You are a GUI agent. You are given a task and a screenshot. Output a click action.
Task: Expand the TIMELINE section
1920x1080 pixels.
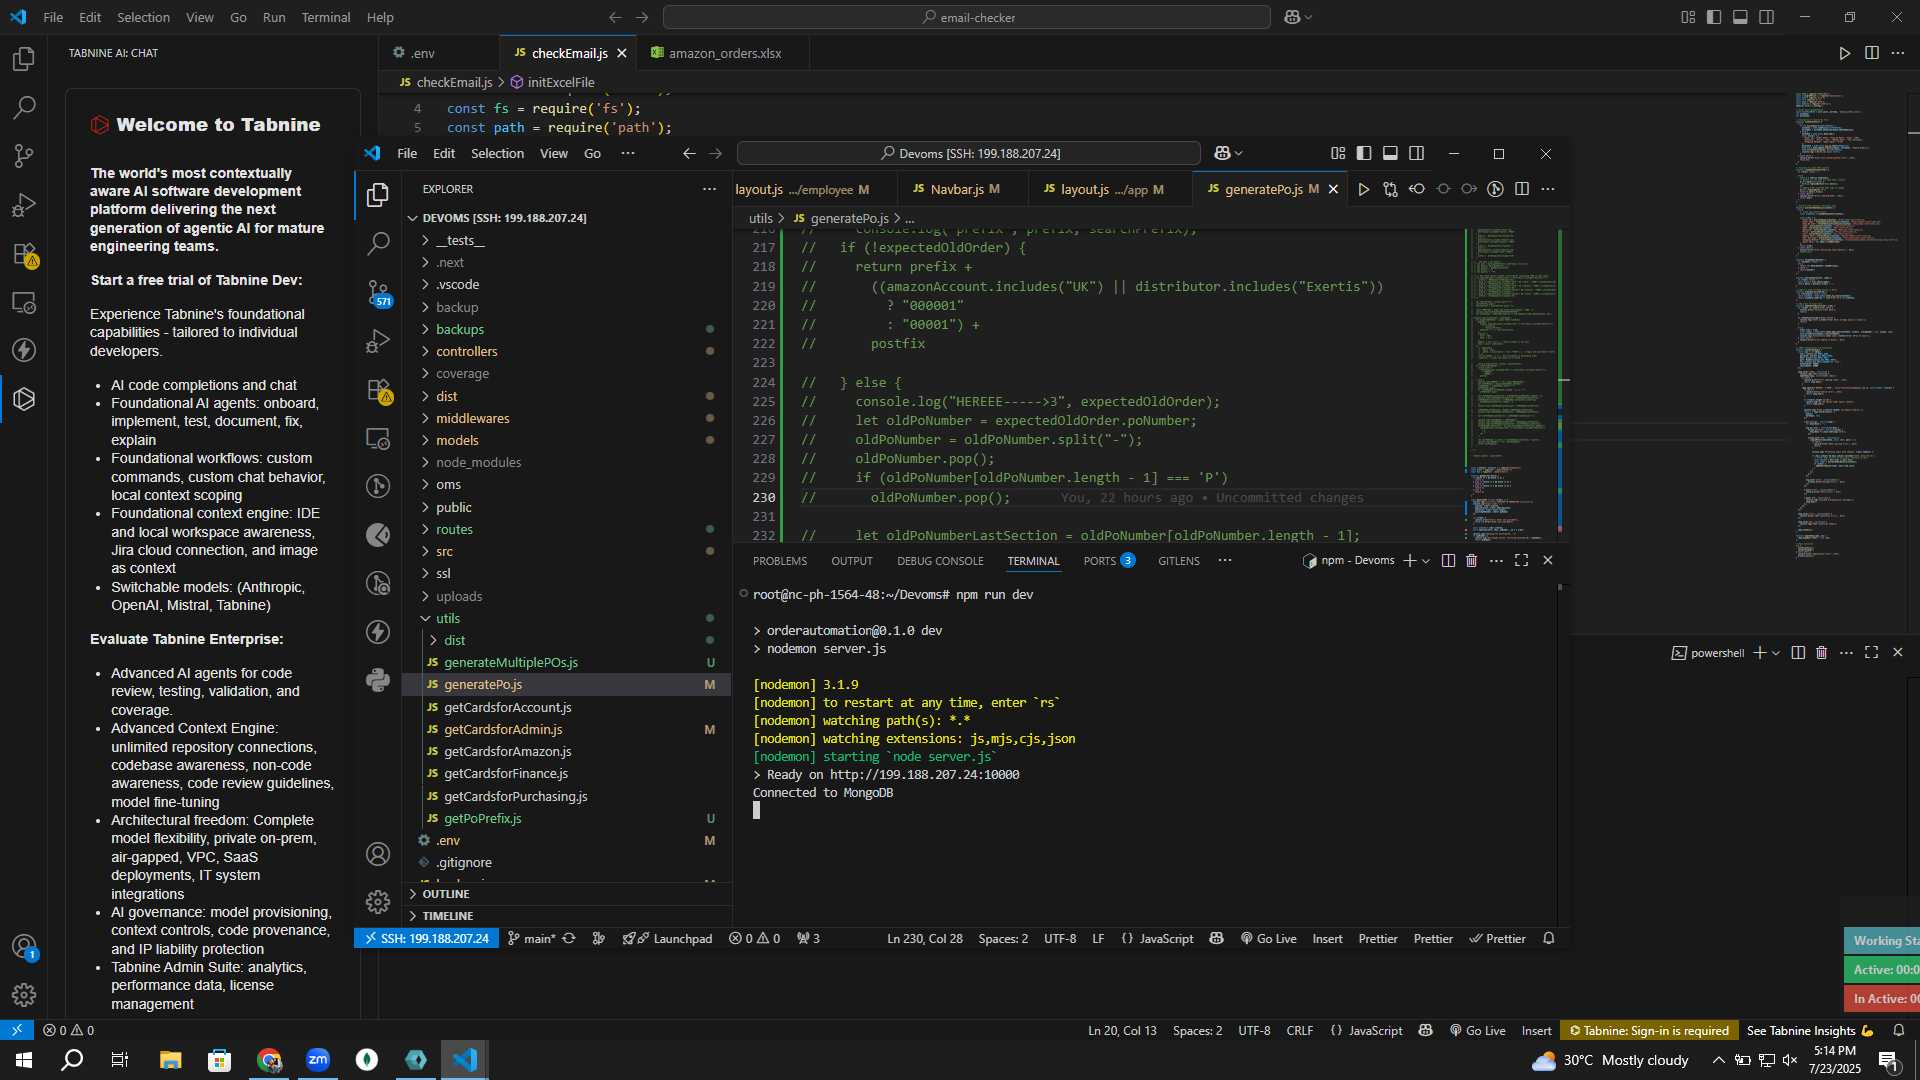[567, 916]
